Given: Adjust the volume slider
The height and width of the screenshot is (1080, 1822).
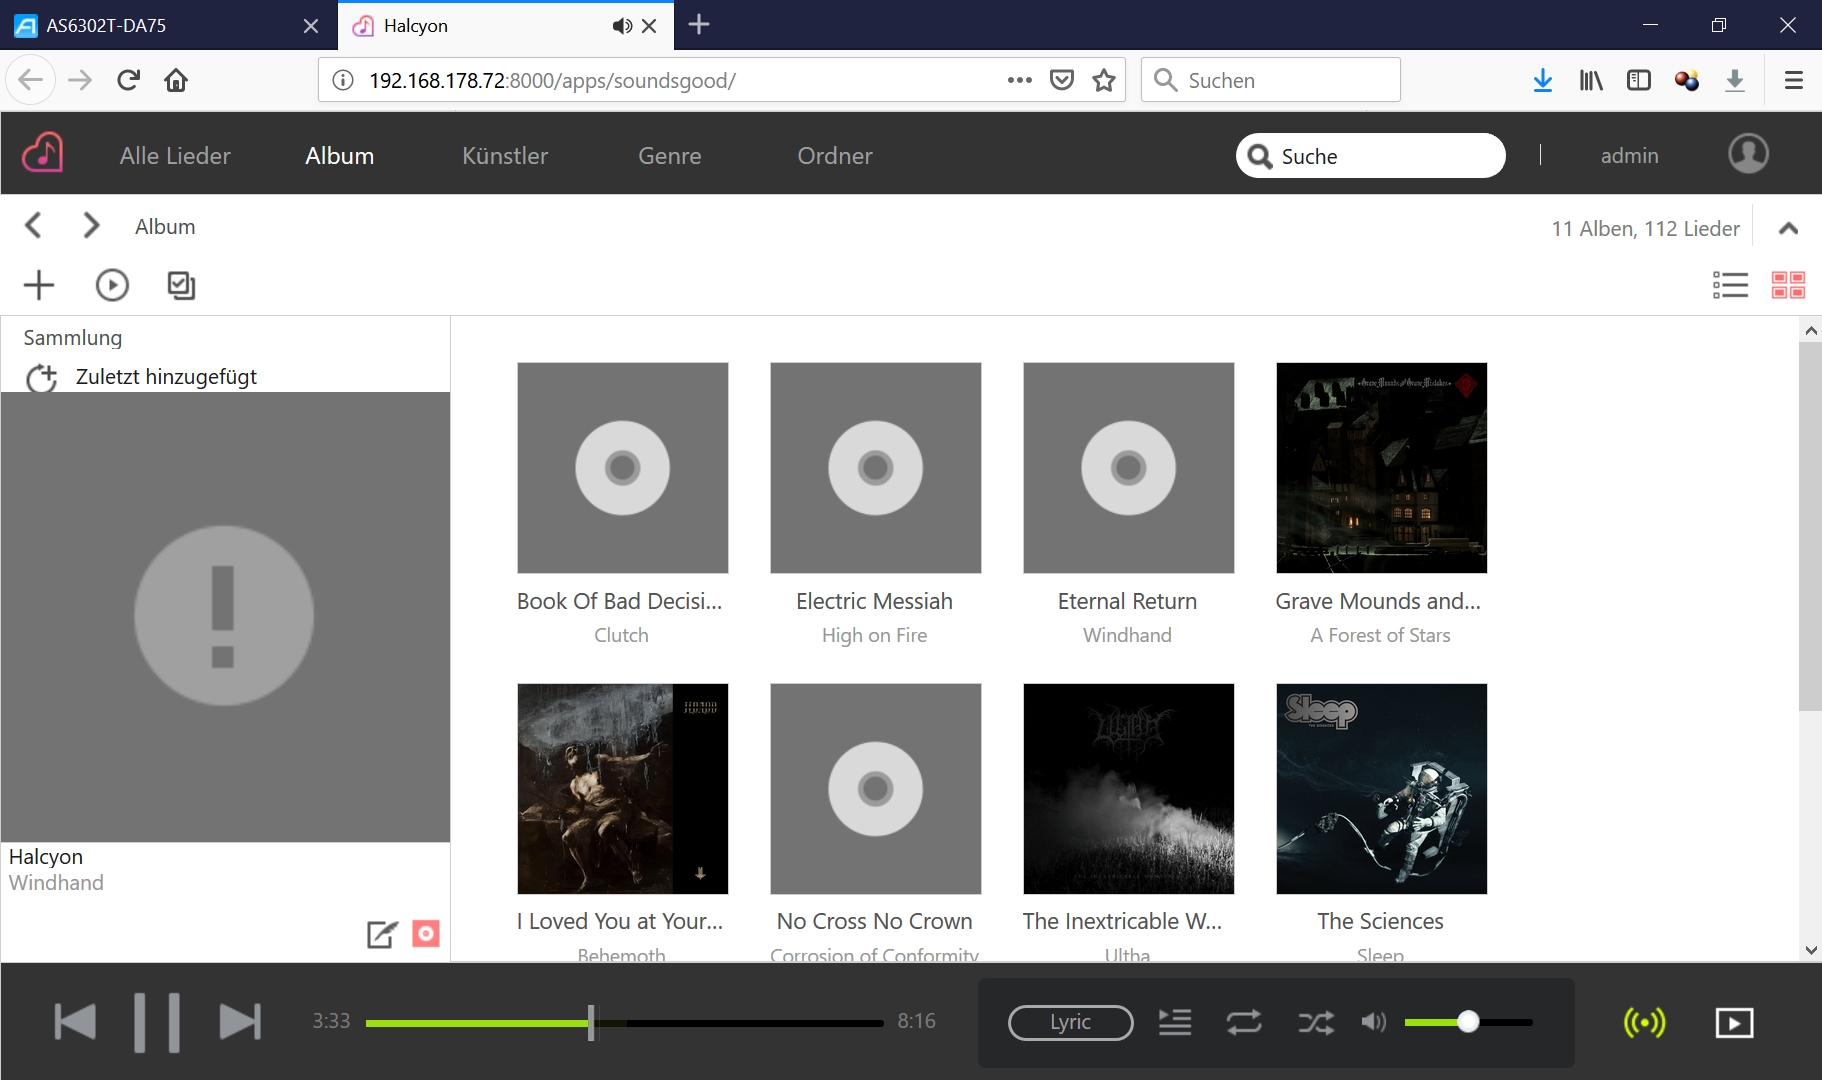Looking at the screenshot, I should 1468,1022.
